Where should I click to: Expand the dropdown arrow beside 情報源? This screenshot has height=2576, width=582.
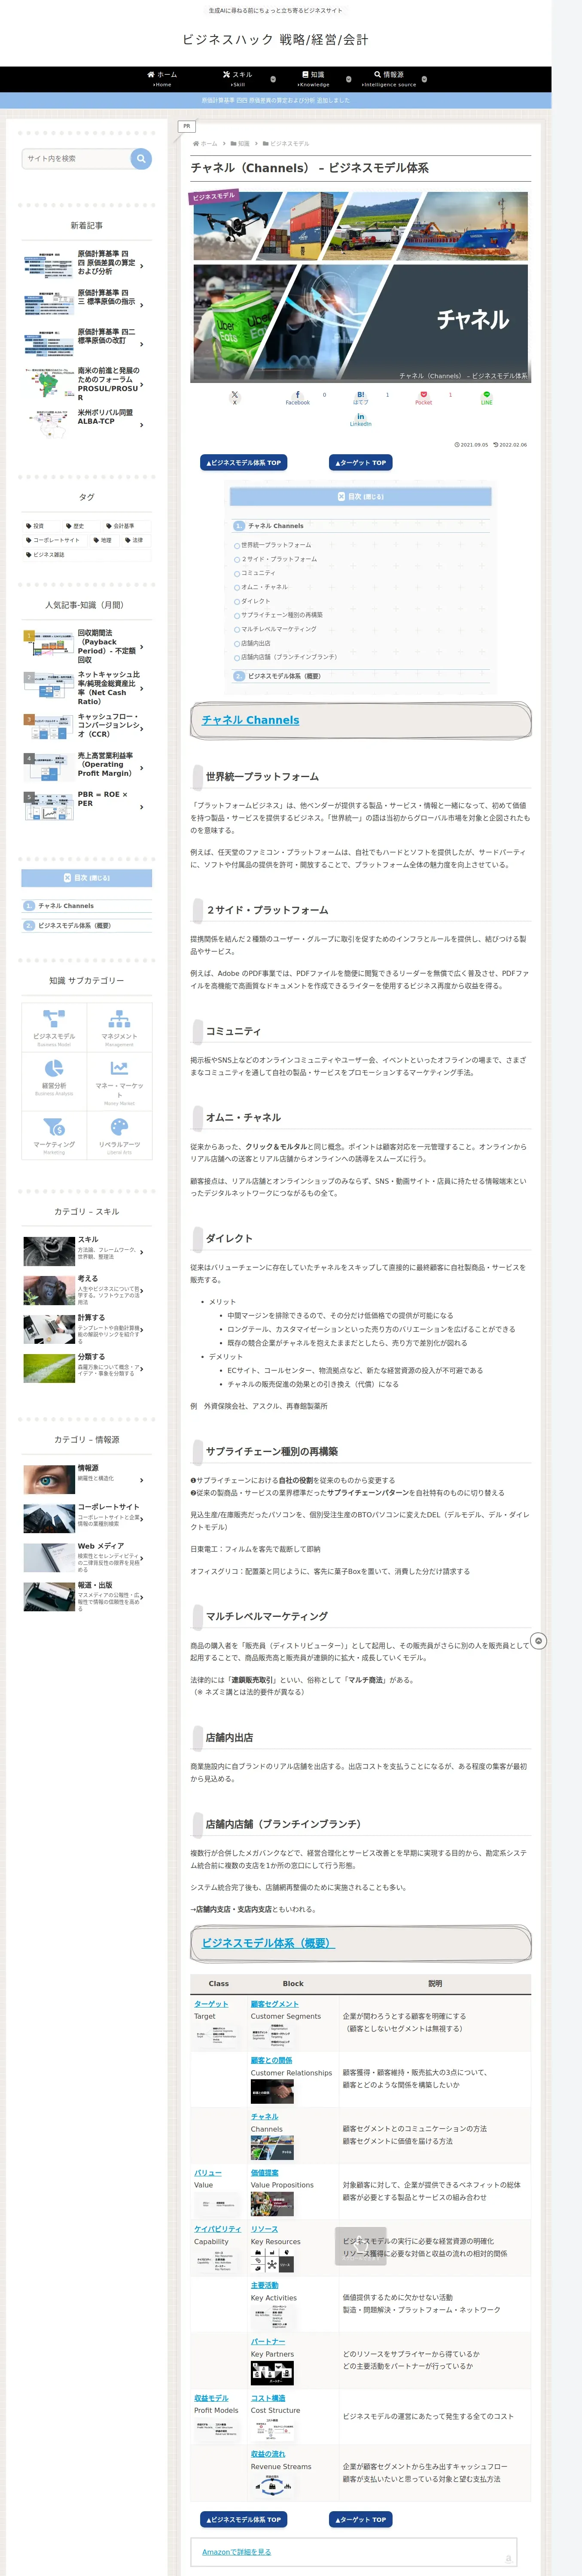(424, 79)
